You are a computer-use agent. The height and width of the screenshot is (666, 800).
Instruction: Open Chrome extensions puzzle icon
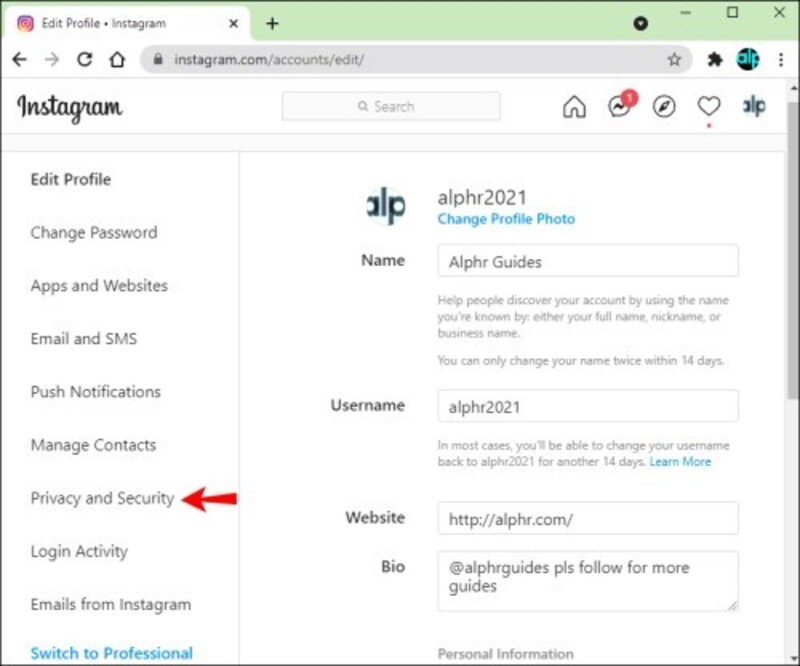pyautogui.click(x=715, y=60)
